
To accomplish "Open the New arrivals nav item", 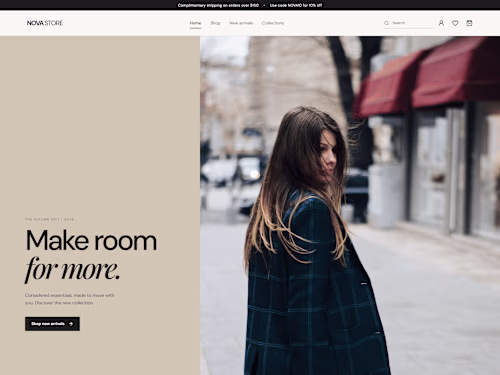I will click(x=241, y=23).
